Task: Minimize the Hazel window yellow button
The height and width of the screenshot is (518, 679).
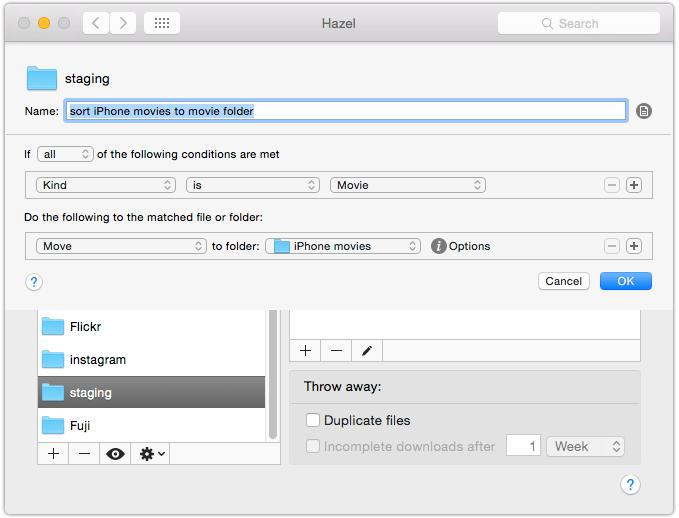Action: pos(44,23)
